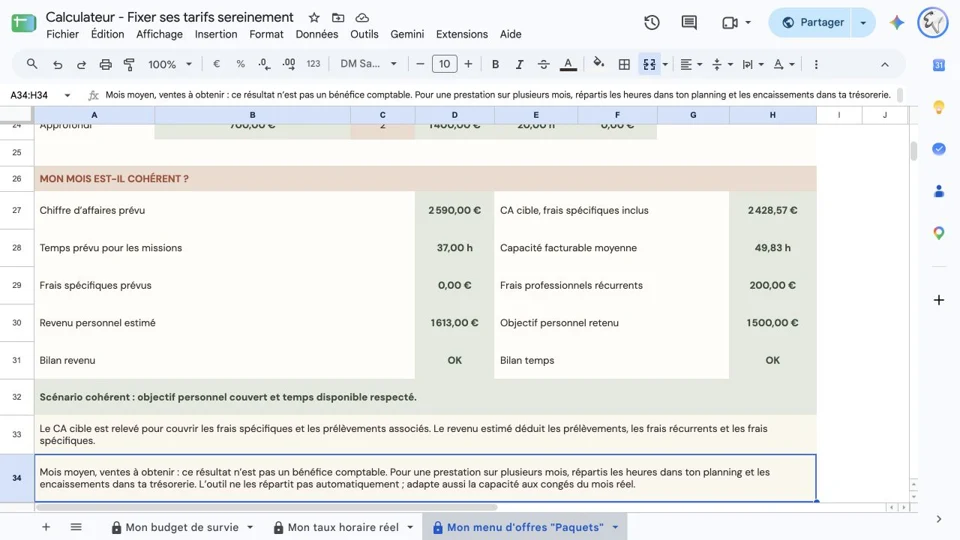Click the search menus magnifier icon
The height and width of the screenshot is (540, 960).
point(32,64)
